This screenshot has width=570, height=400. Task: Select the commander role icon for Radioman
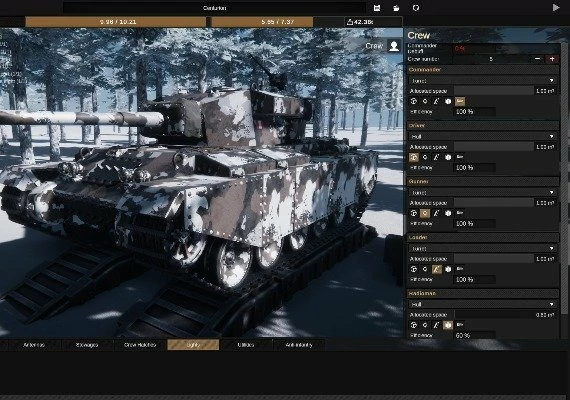(x=460, y=325)
